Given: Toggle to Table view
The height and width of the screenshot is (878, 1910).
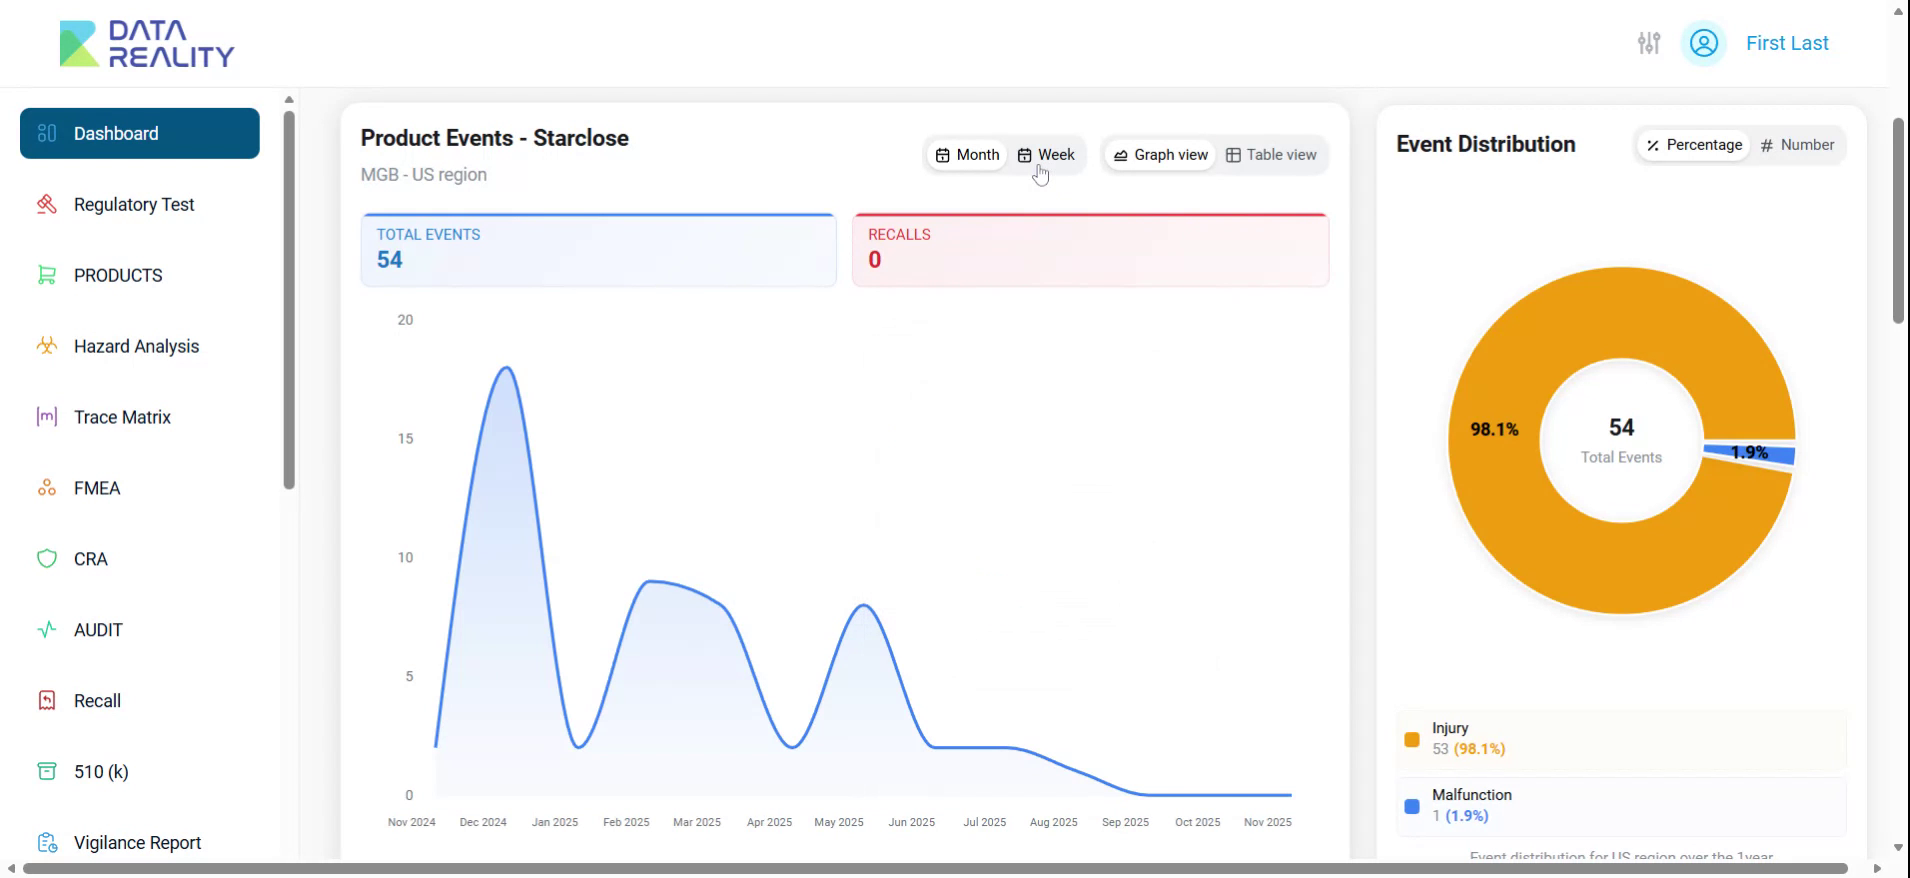Looking at the screenshot, I should (1271, 155).
